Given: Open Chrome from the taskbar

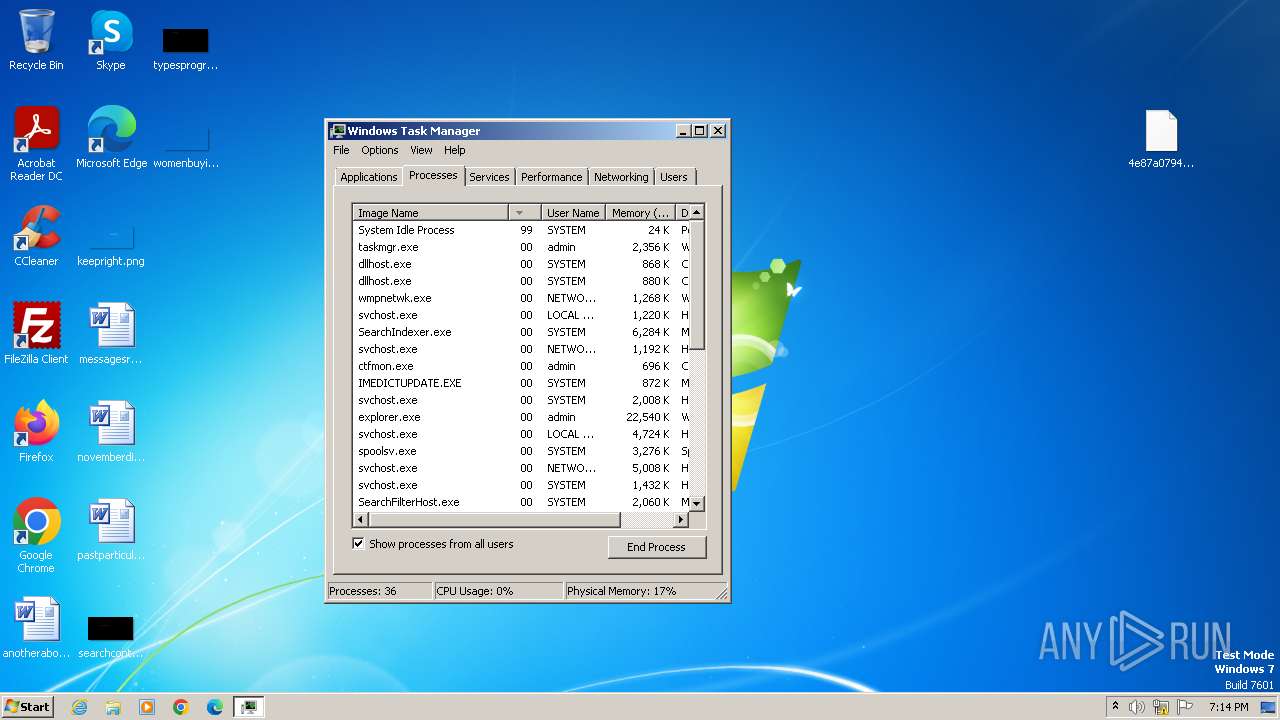Looking at the screenshot, I should pos(181,707).
